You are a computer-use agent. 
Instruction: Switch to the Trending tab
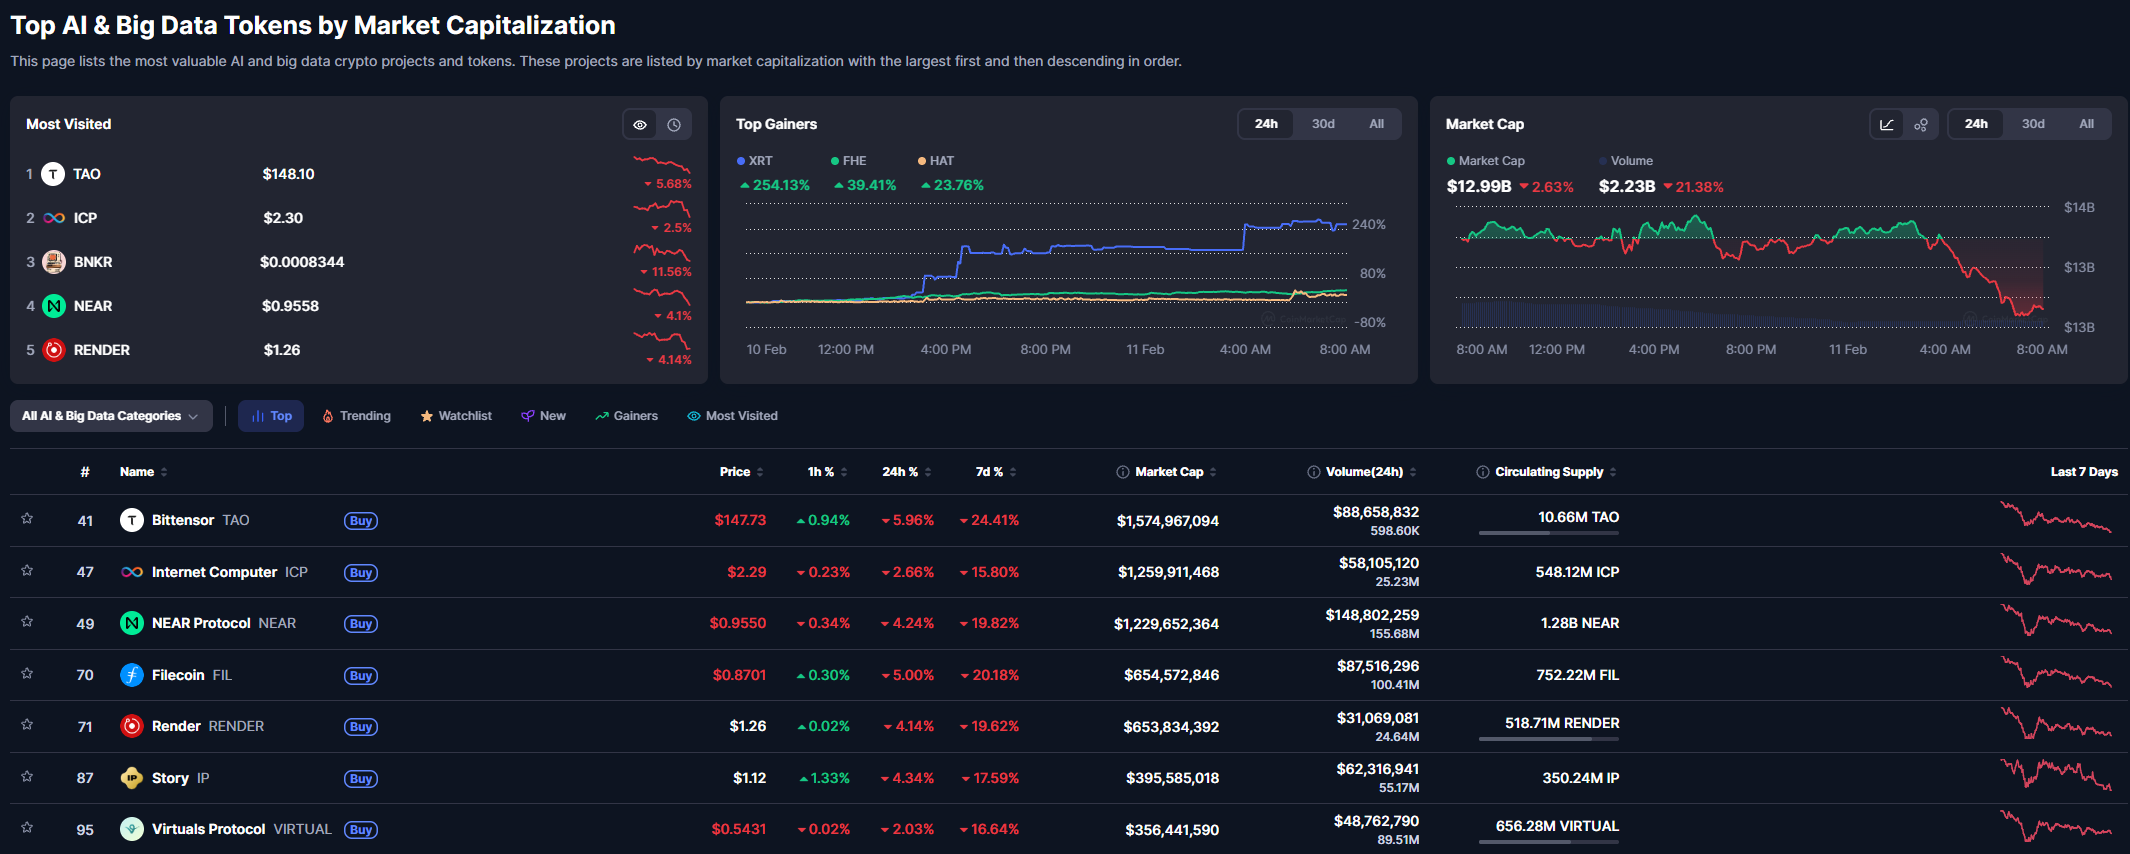pyautogui.click(x=356, y=416)
